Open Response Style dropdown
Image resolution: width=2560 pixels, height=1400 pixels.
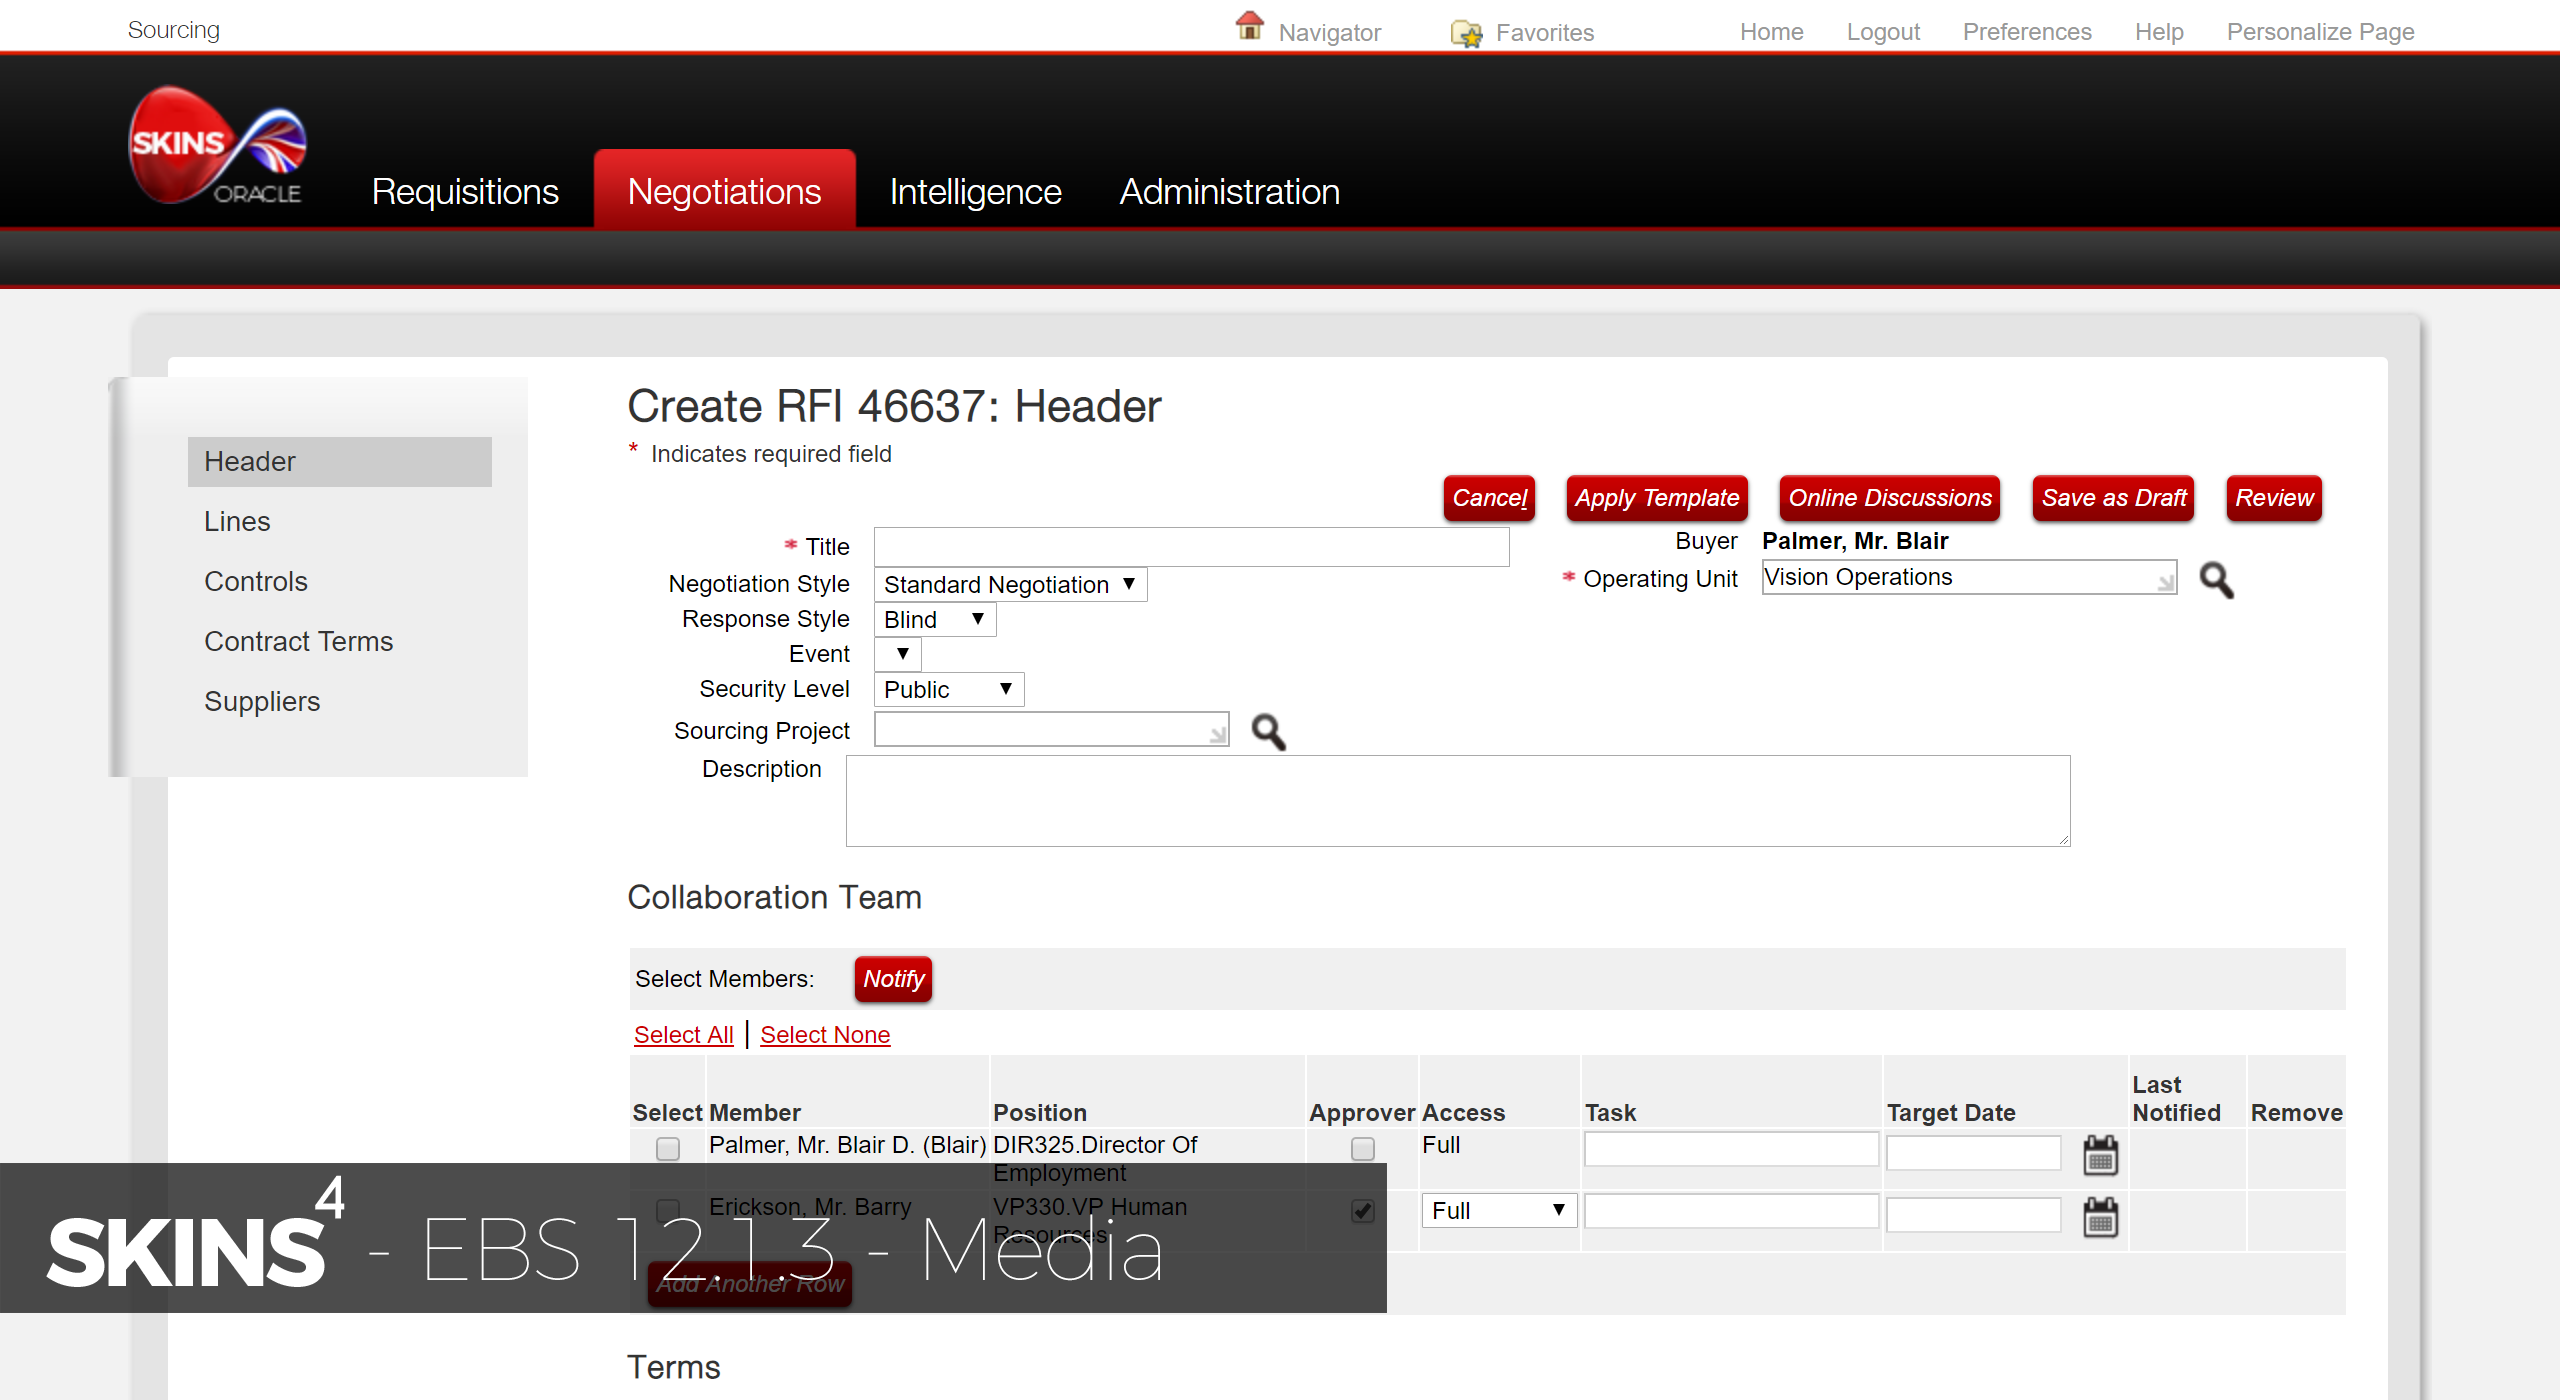935,620
